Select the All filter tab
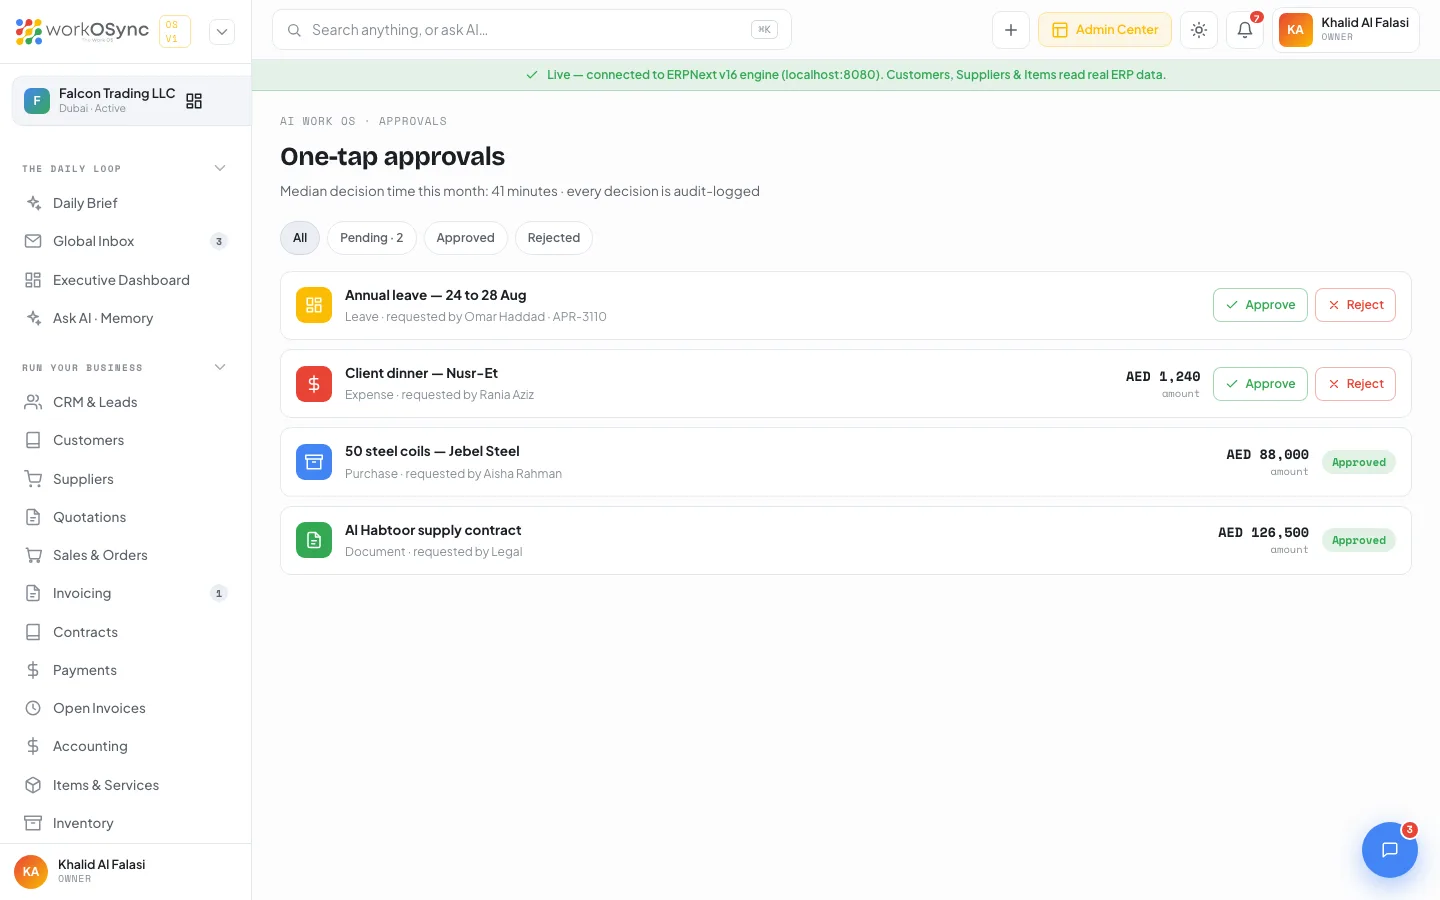The height and width of the screenshot is (900, 1440). pos(300,238)
